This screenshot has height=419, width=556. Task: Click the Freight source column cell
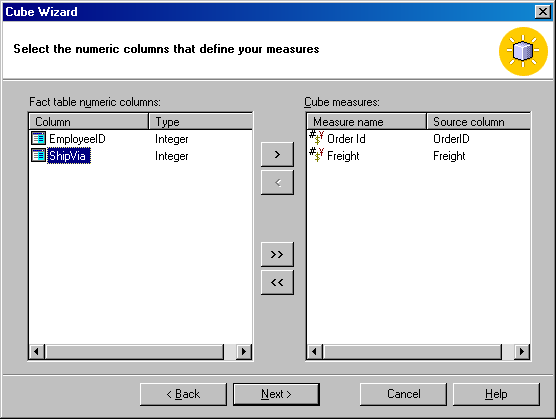(449, 156)
